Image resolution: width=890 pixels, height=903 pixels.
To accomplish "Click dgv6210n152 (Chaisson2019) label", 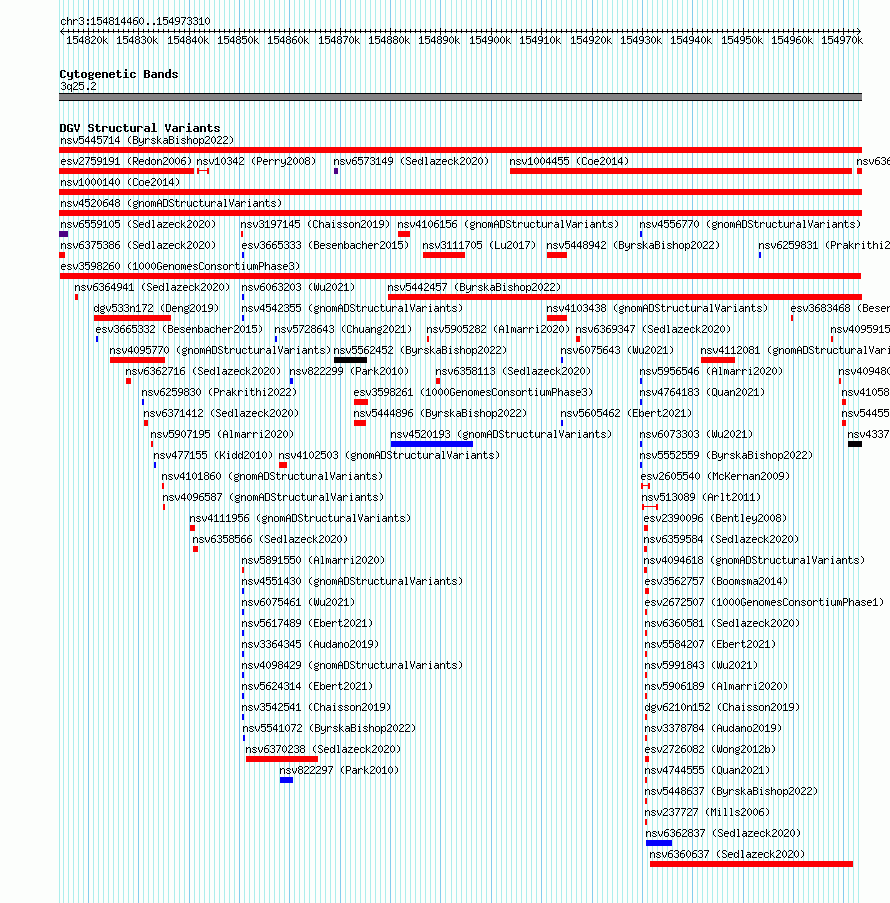I will (722, 708).
